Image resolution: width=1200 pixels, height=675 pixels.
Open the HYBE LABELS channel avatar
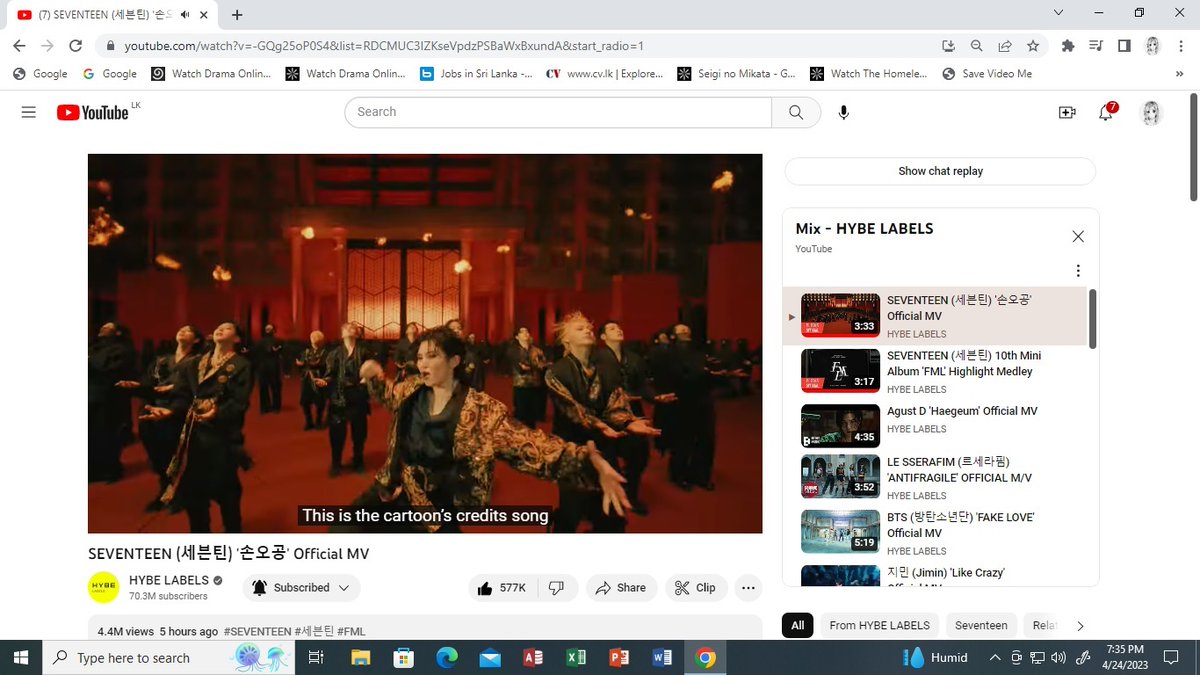(x=104, y=588)
